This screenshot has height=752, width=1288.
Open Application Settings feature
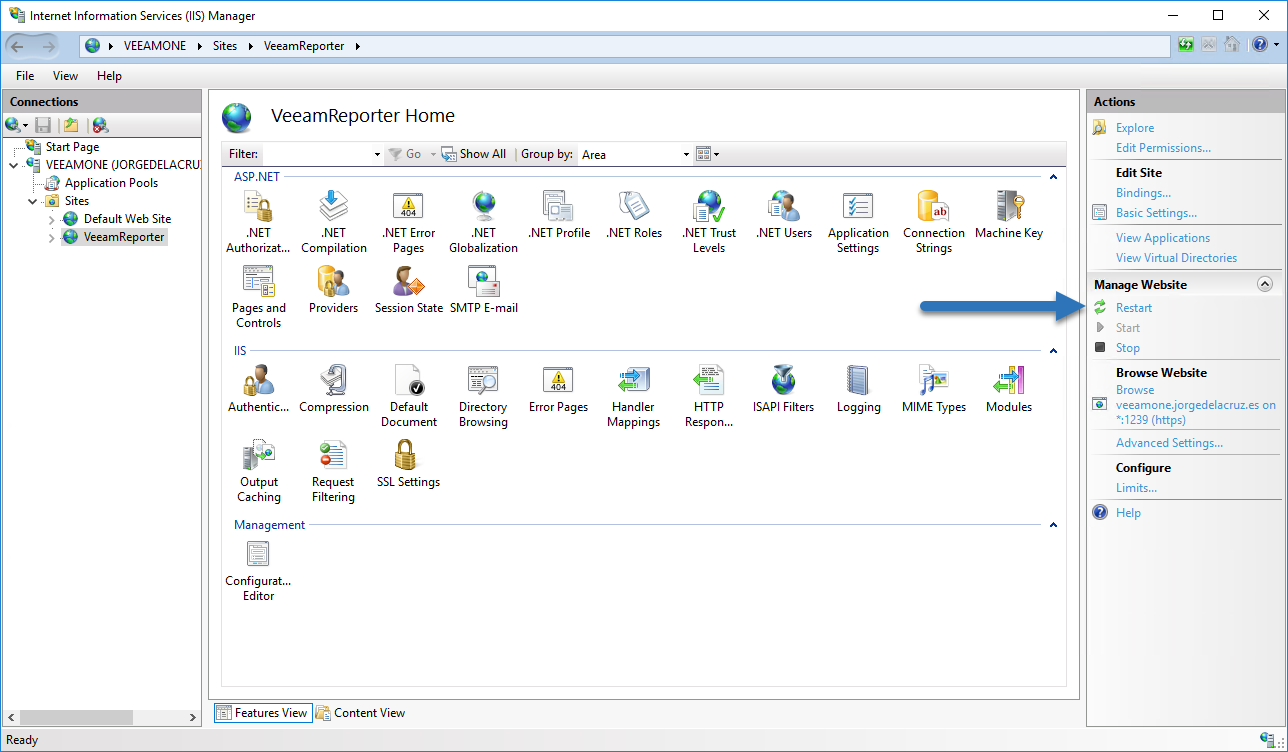[858, 222]
